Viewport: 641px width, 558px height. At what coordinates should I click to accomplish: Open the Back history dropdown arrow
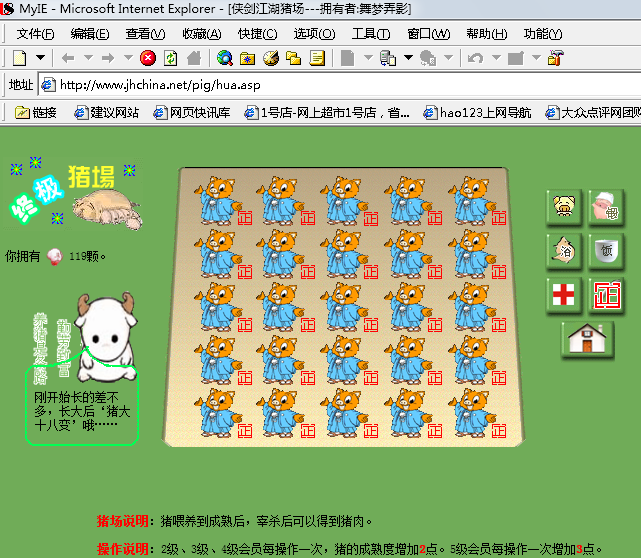pos(88,58)
